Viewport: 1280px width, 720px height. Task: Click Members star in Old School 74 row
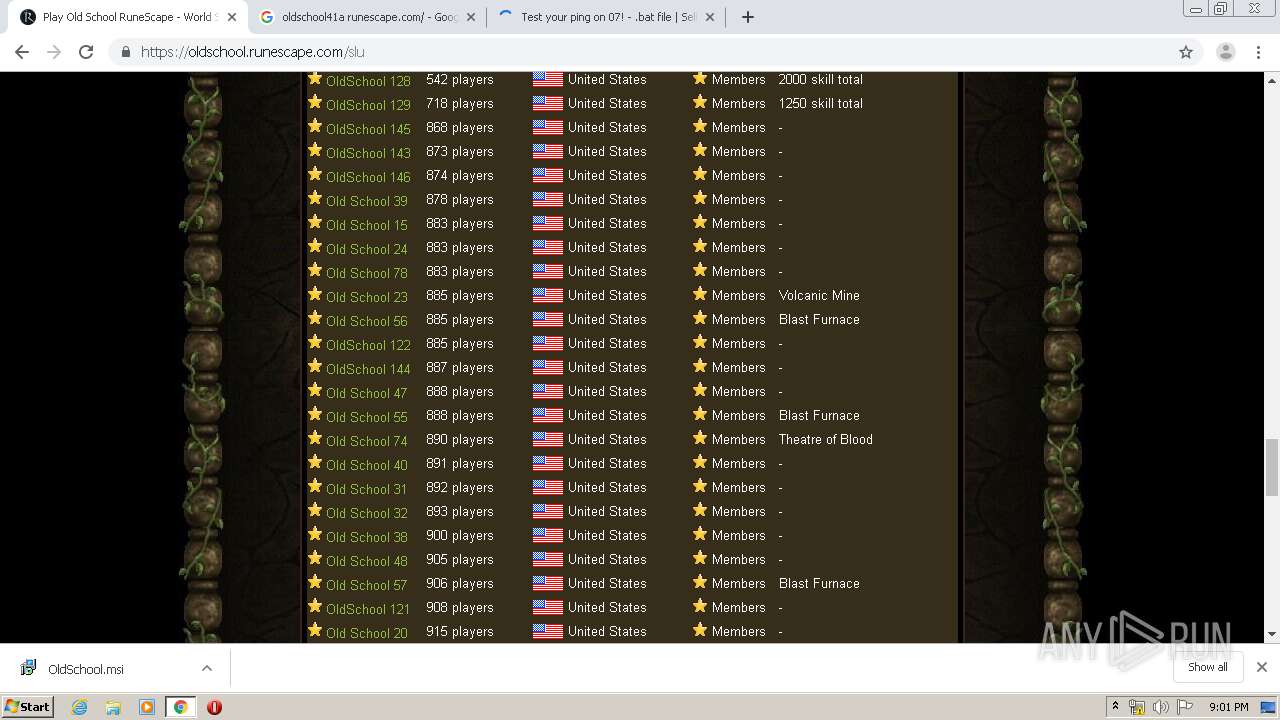coord(700,438)
